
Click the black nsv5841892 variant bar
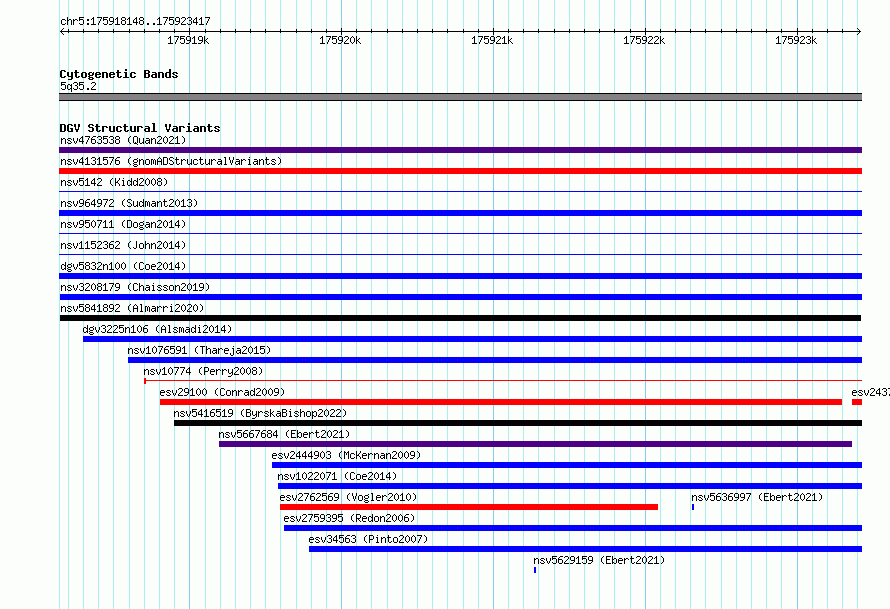tap(460, 318)
